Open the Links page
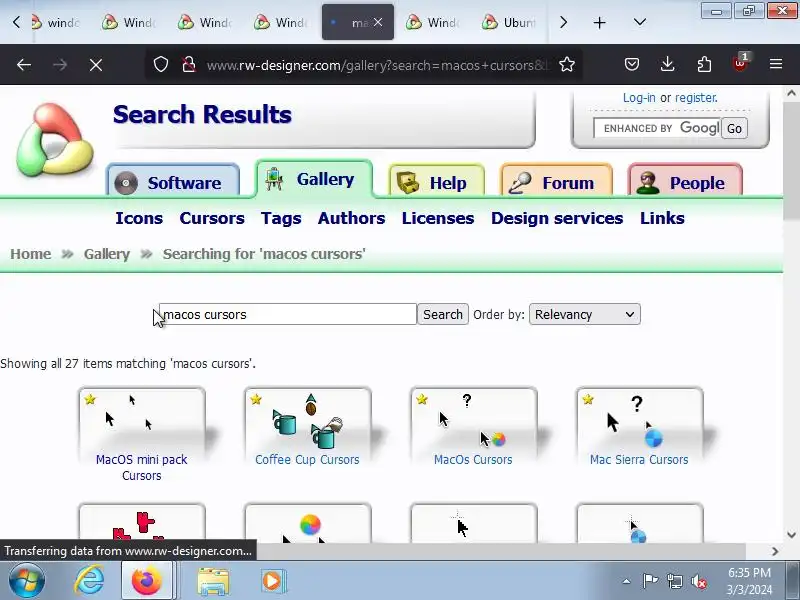 pos(662,218)
